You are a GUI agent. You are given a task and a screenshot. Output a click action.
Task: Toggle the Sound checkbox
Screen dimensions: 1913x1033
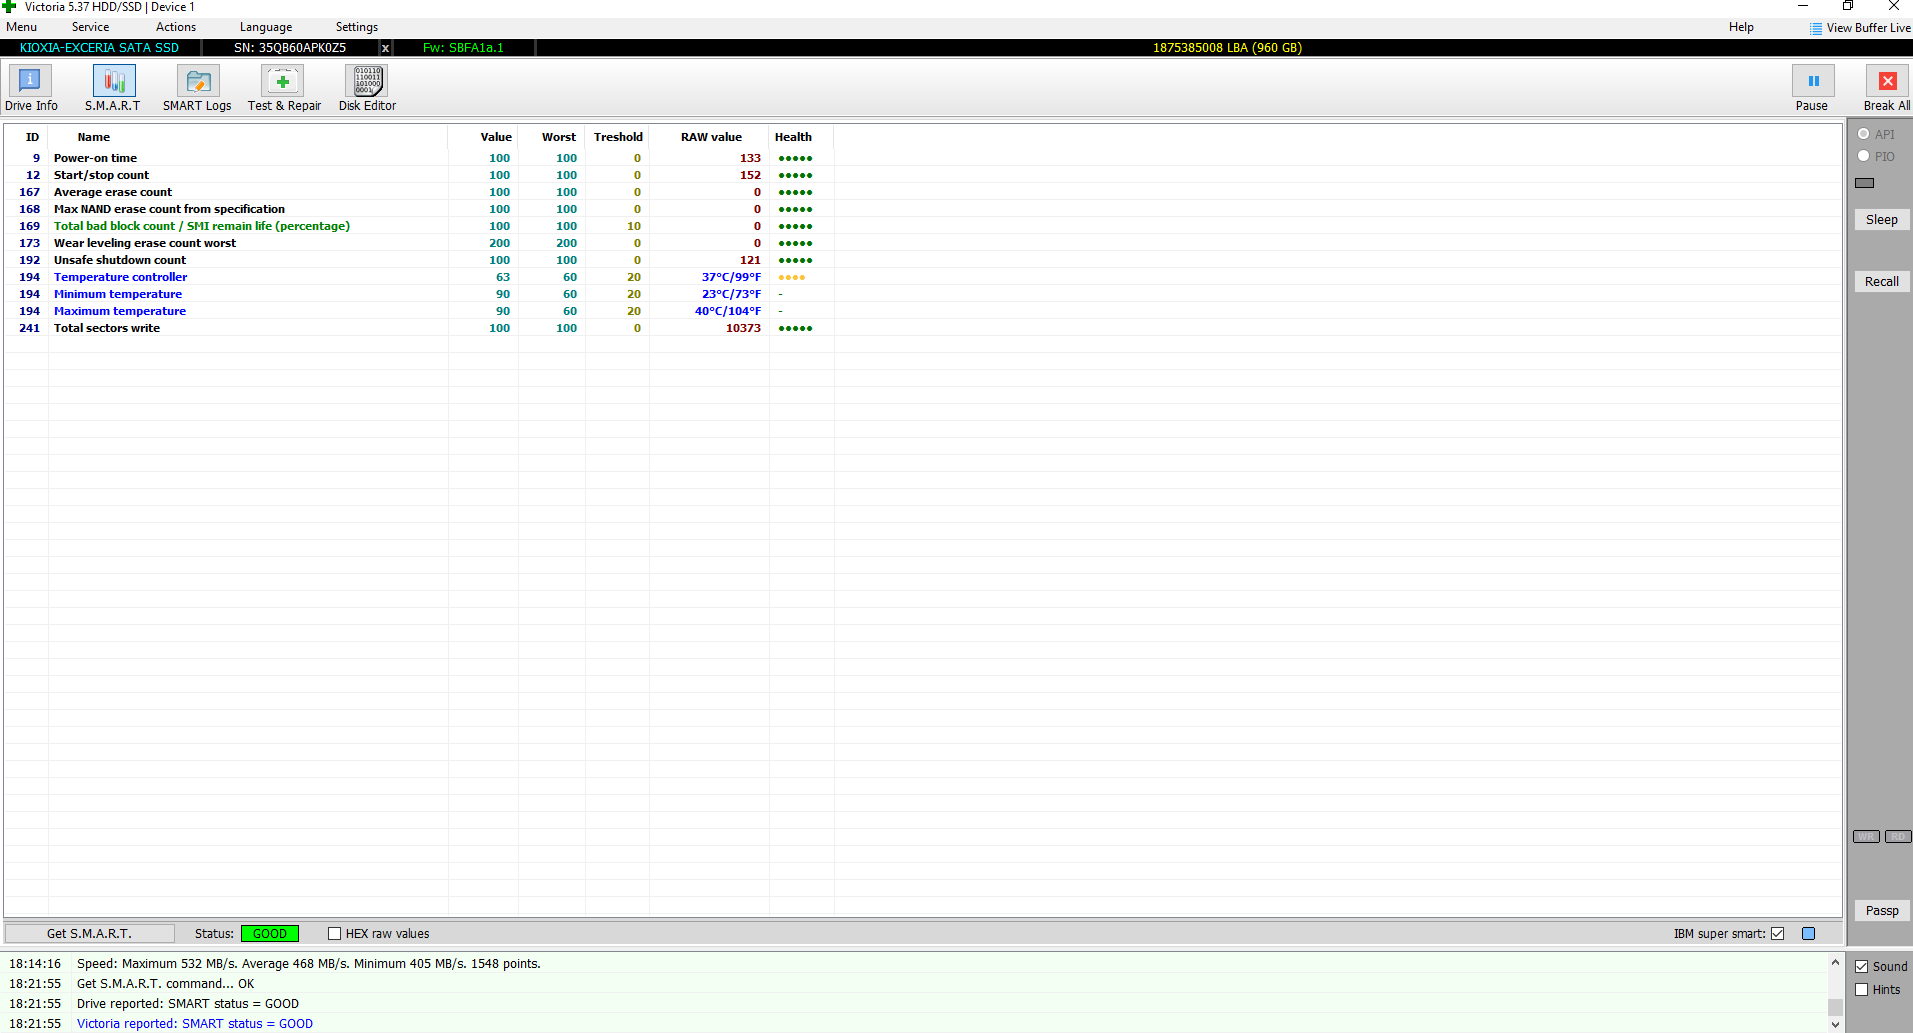coord(1862,967)
